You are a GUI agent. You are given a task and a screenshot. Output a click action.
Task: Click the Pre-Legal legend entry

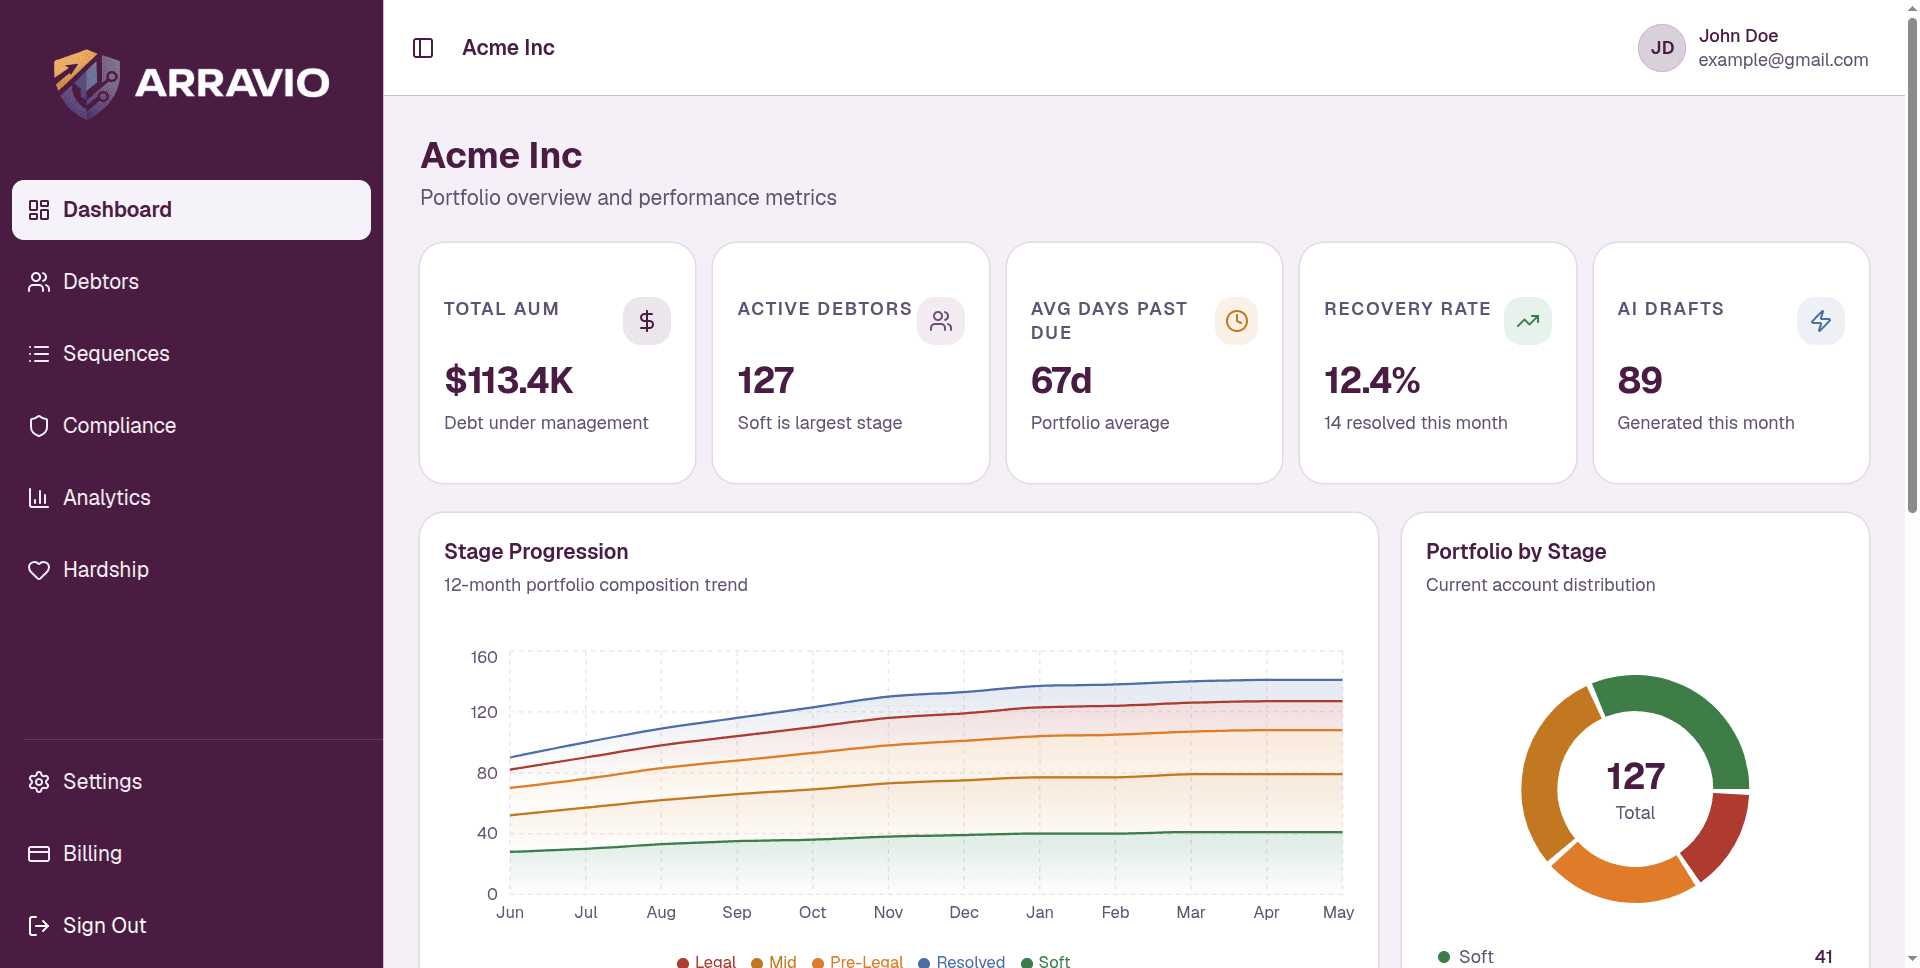[857, 961]
